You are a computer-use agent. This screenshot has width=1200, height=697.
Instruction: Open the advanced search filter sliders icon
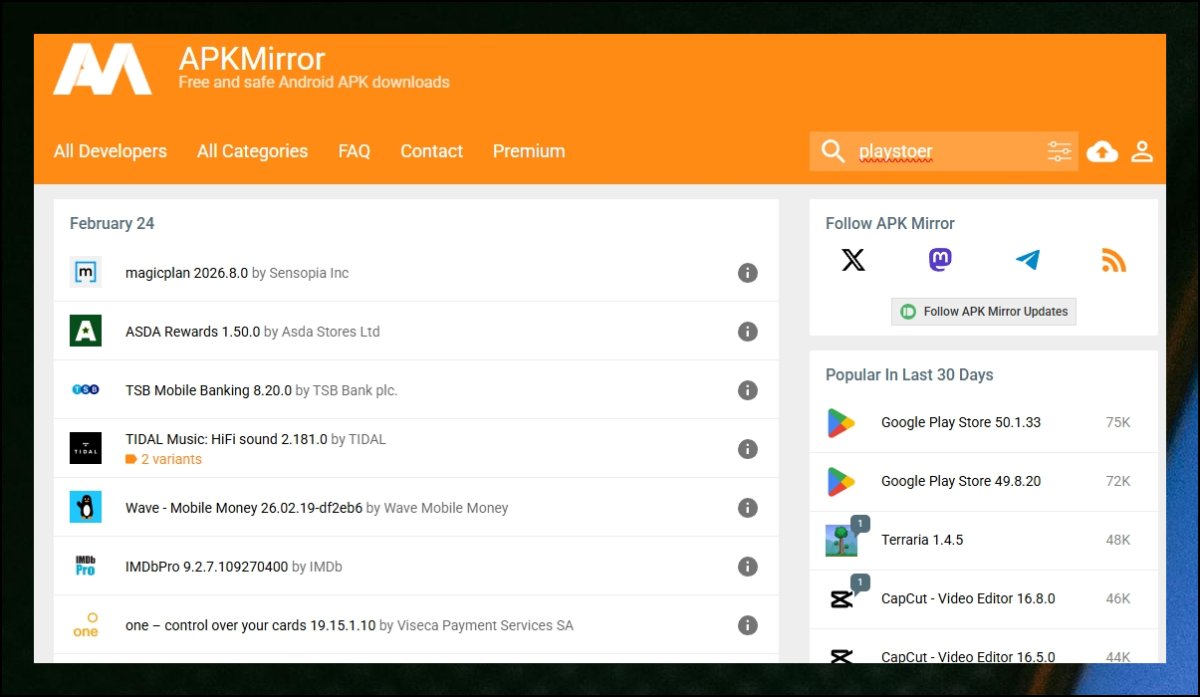point(1059,151)
